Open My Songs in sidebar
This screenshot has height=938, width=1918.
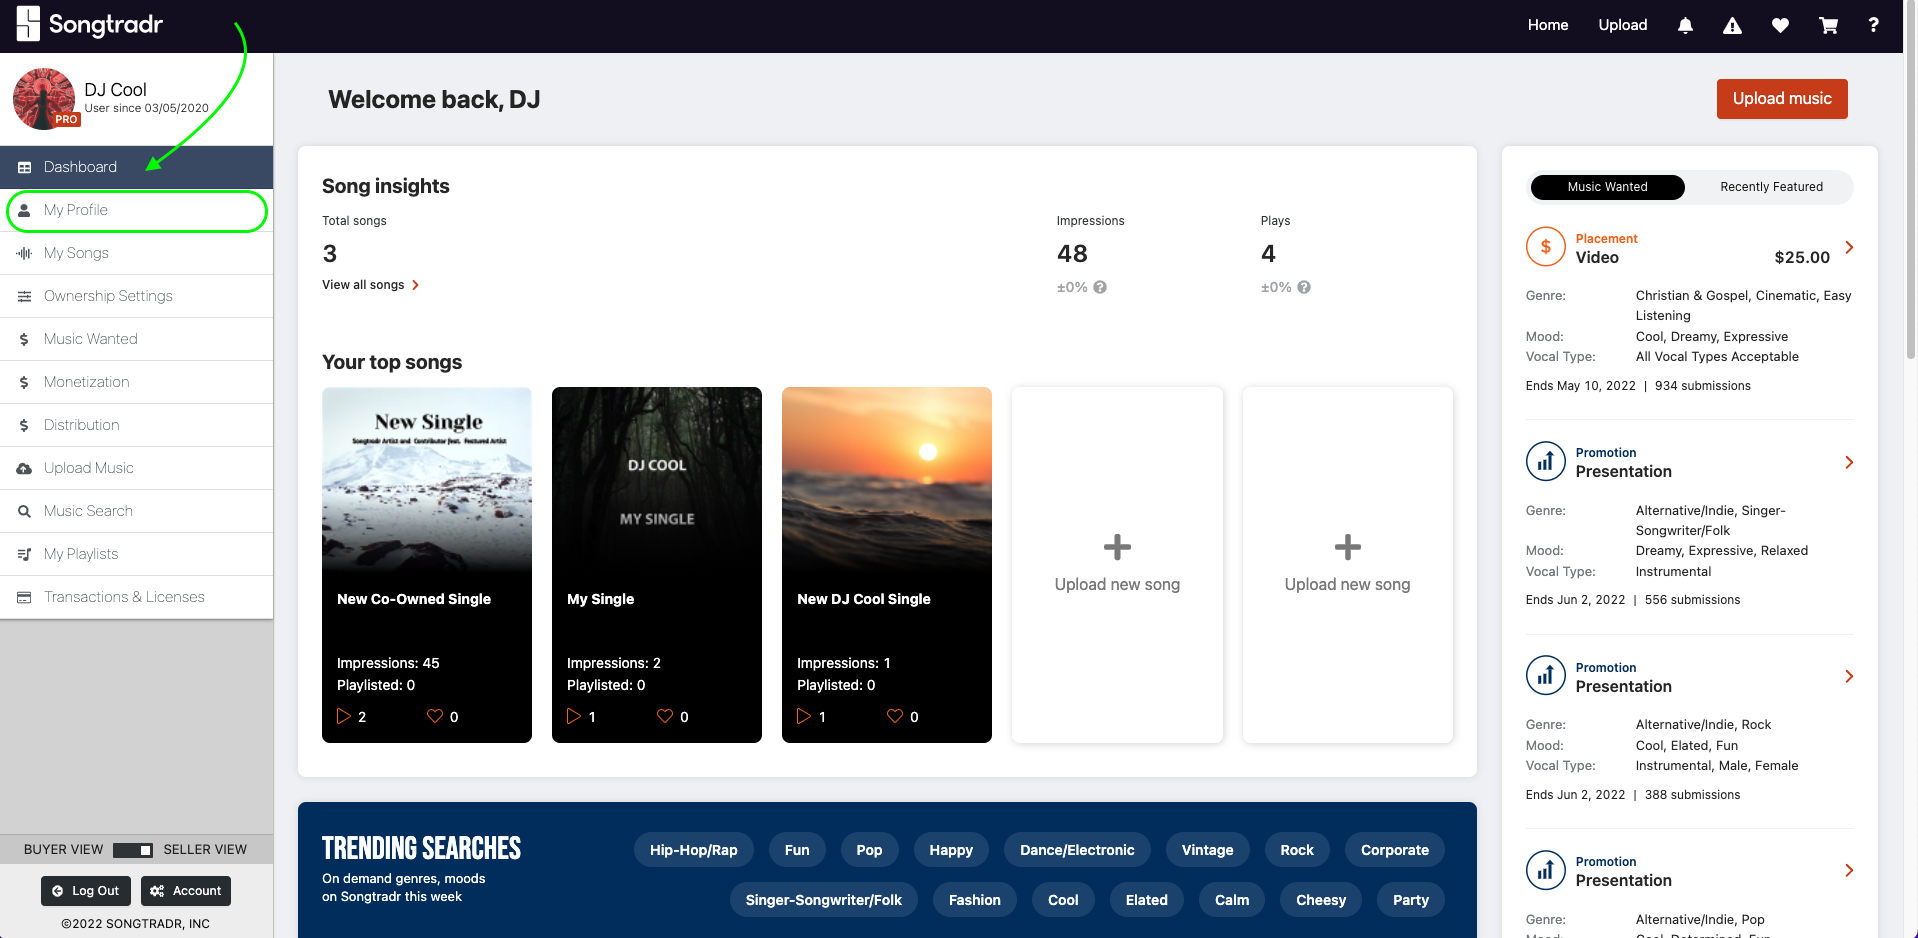pos(136,253)
